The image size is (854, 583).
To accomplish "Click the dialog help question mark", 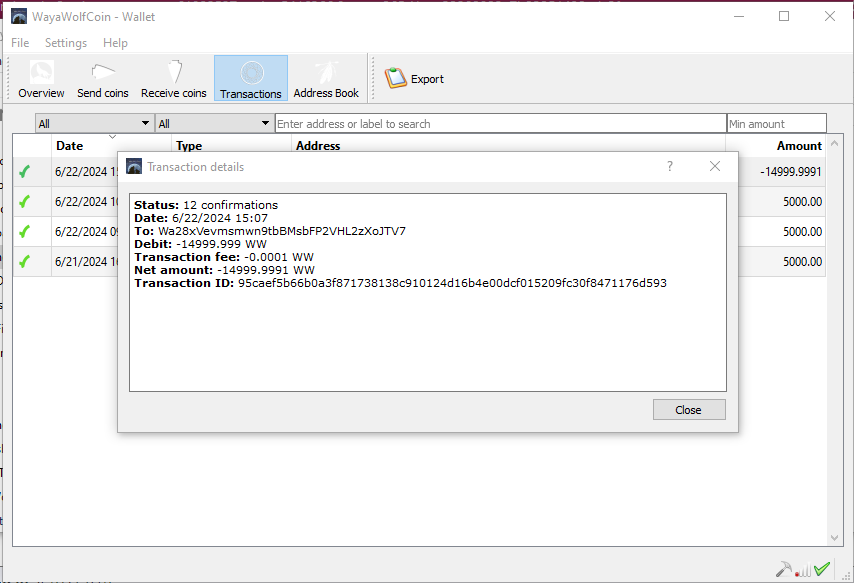I will tap(670, 167).
